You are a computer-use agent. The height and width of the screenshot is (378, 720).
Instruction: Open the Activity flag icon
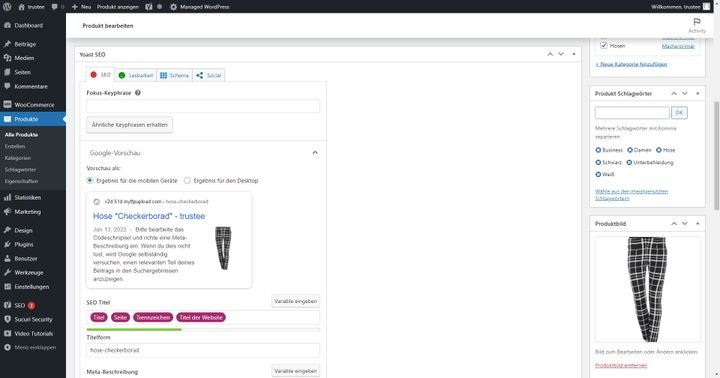(697, 22)
